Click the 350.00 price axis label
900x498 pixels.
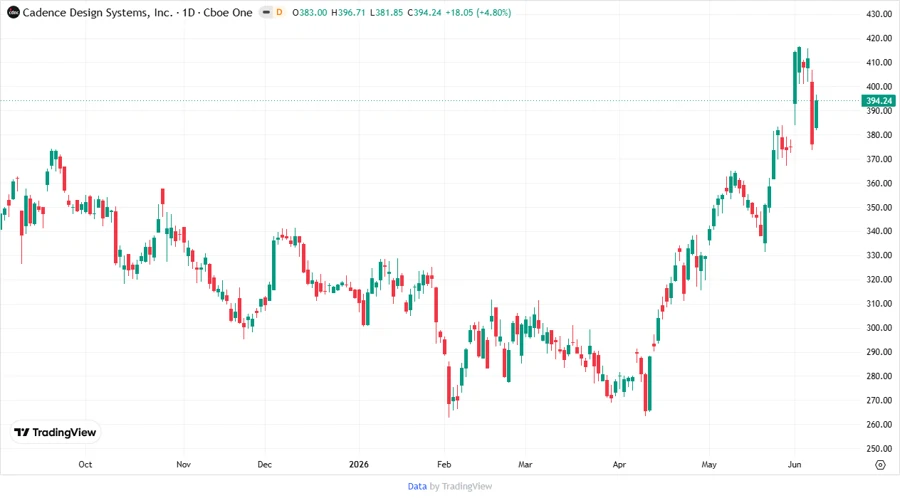coord(879,207)
